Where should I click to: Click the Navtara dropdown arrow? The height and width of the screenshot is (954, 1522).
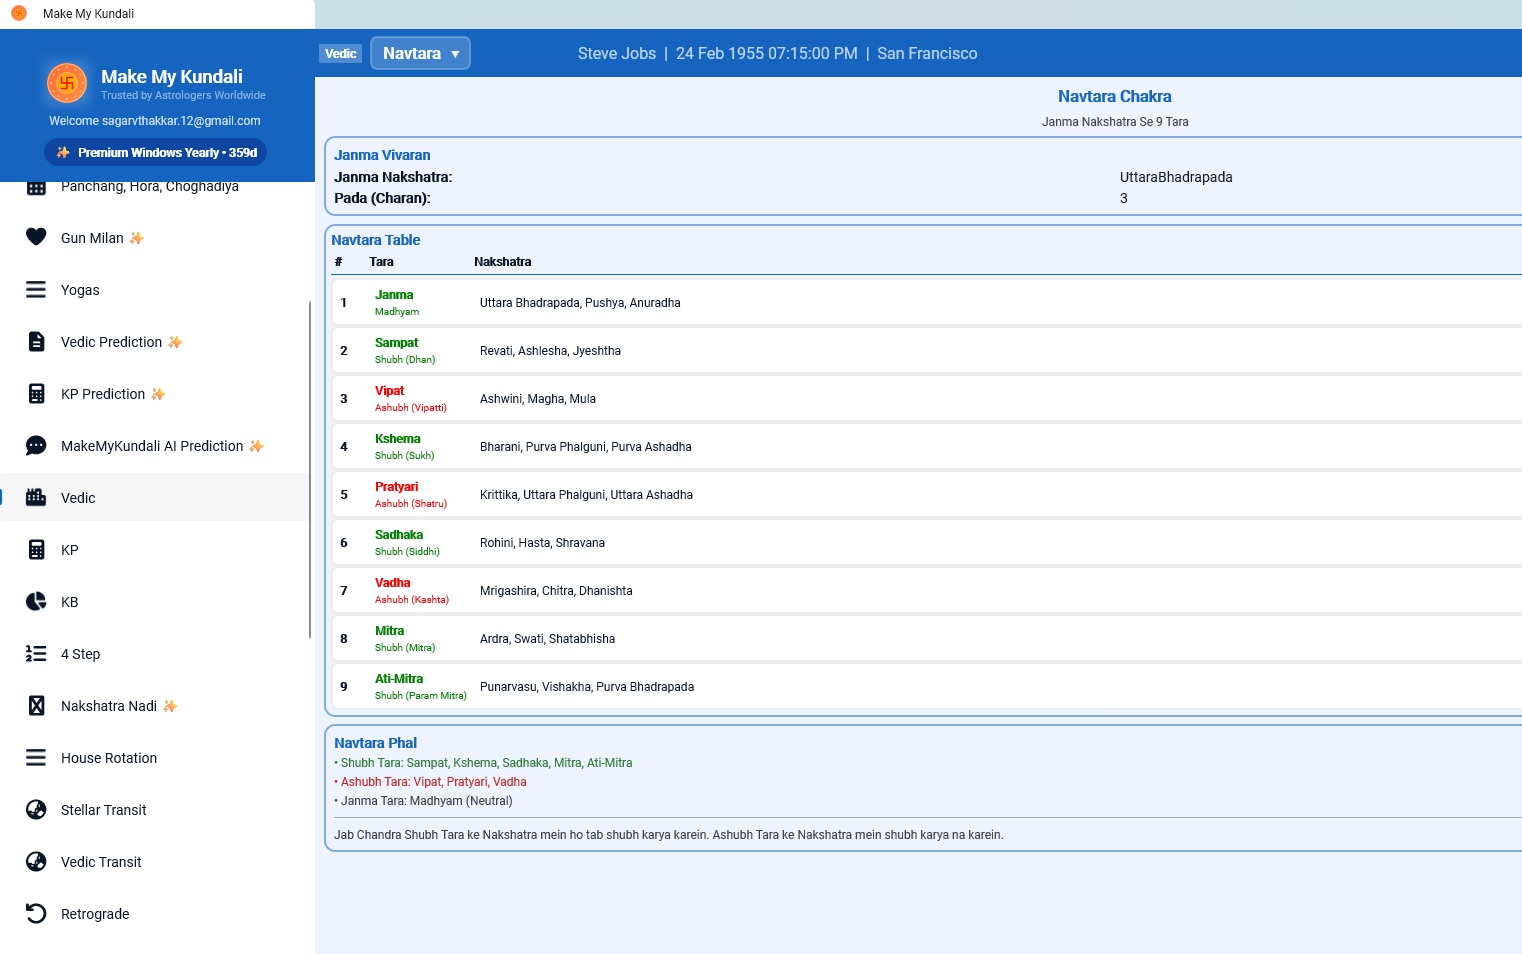click(x=455, y=54)
